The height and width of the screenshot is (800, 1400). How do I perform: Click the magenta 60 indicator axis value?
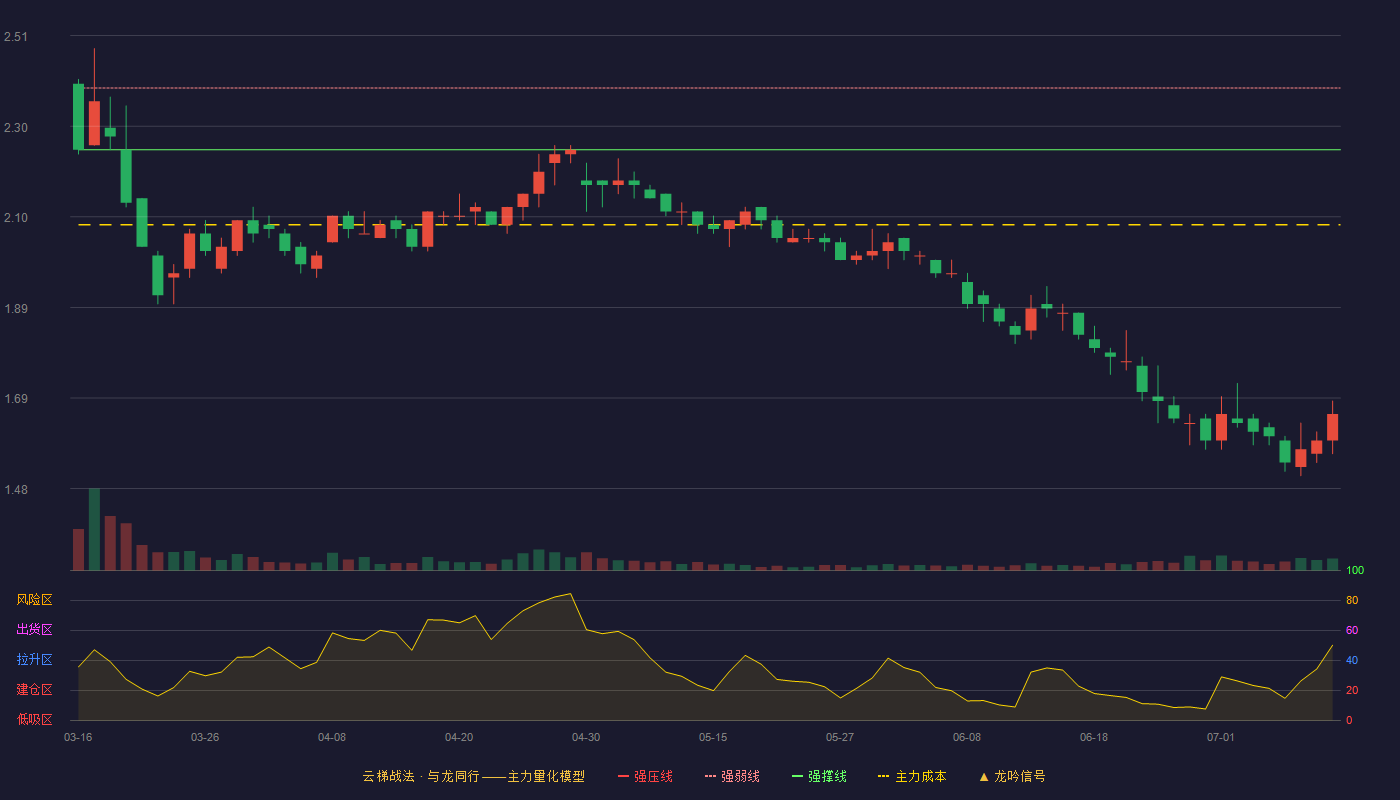tap(1352, 630)
